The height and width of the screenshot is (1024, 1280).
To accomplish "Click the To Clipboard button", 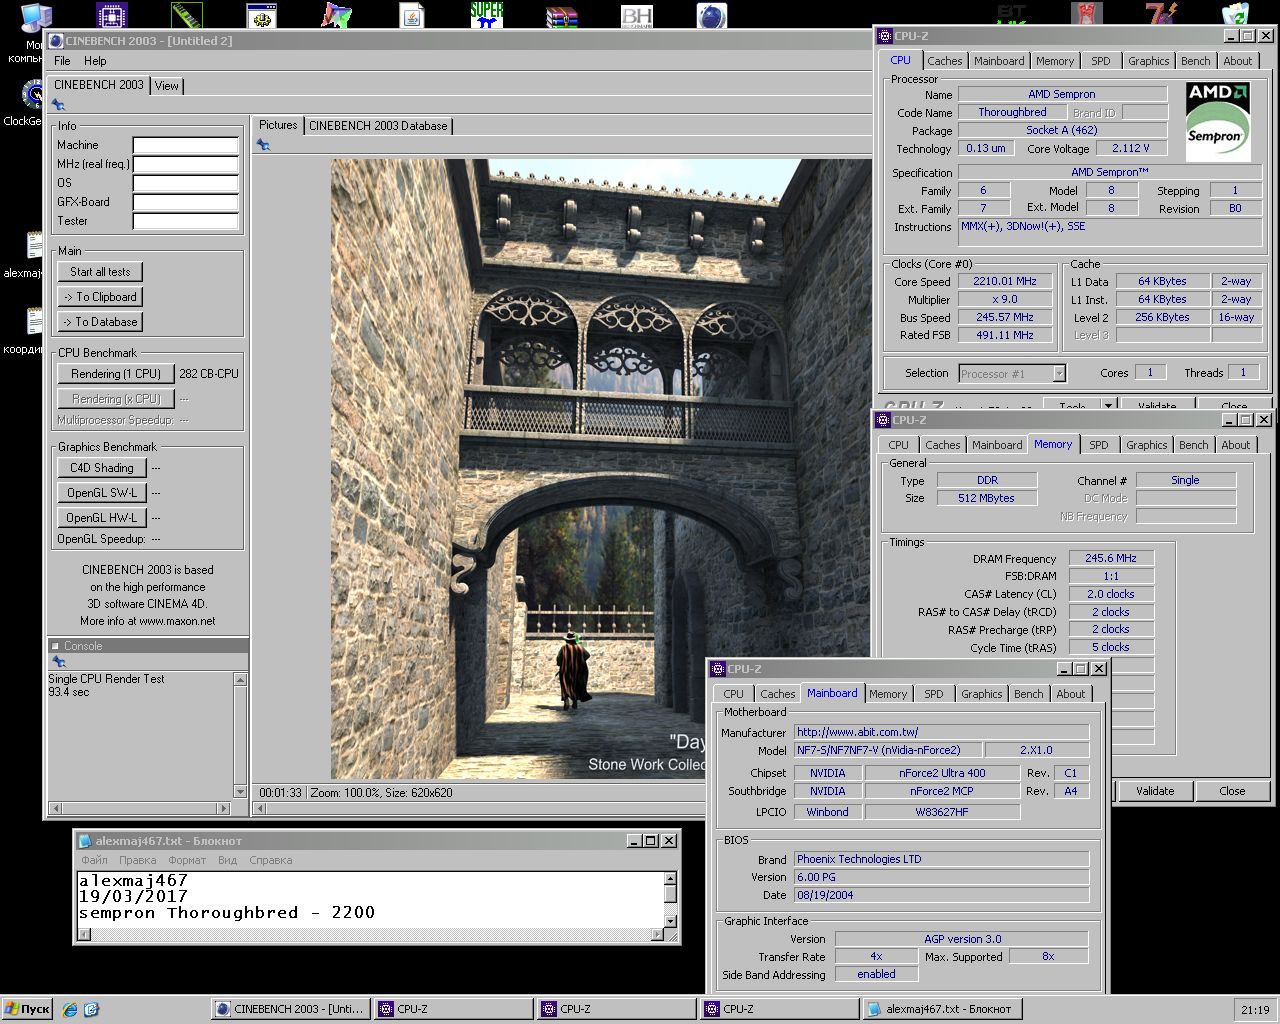I will click(100, 297).
